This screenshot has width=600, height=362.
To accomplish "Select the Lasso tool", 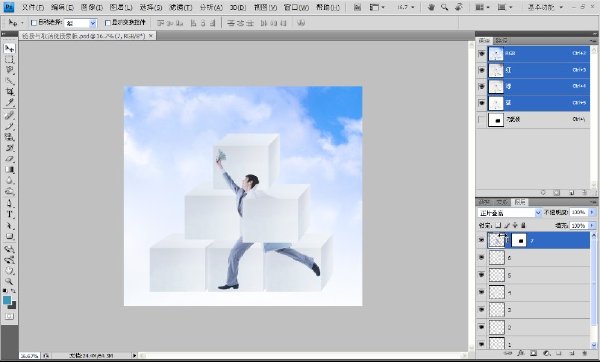I will coord(10,70).
